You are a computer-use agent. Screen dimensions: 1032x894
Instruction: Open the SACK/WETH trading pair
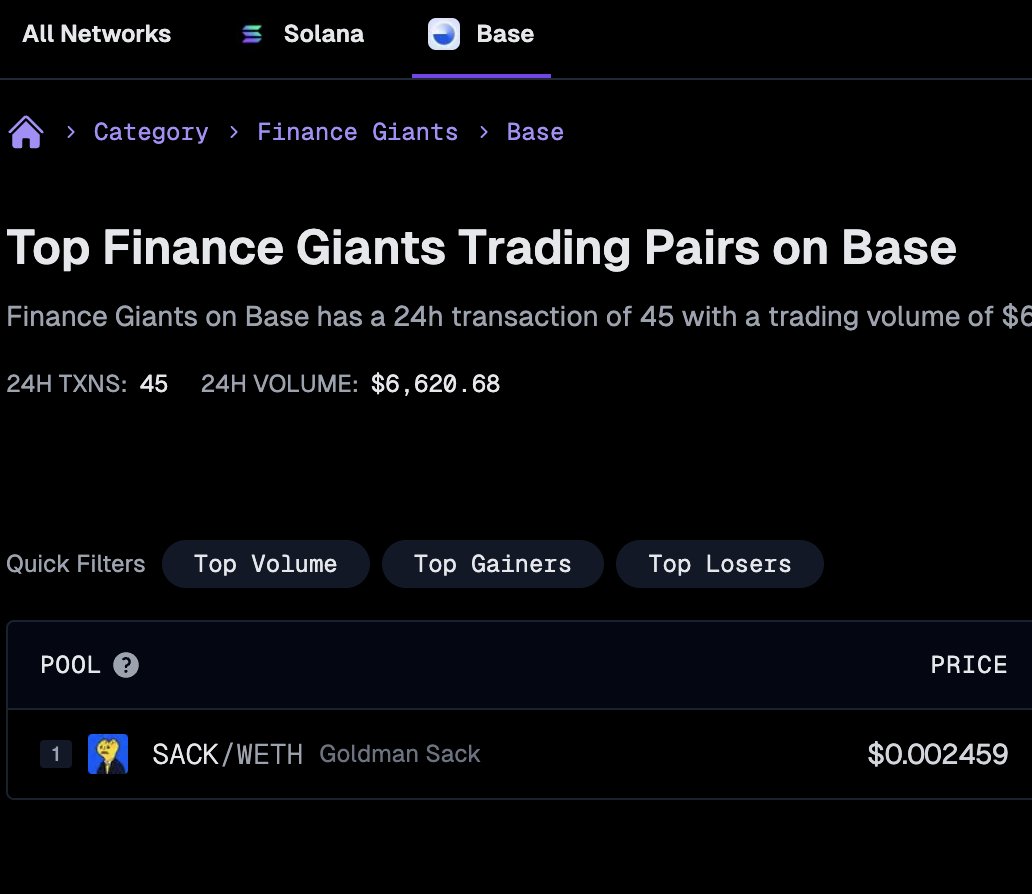point(228,754)
